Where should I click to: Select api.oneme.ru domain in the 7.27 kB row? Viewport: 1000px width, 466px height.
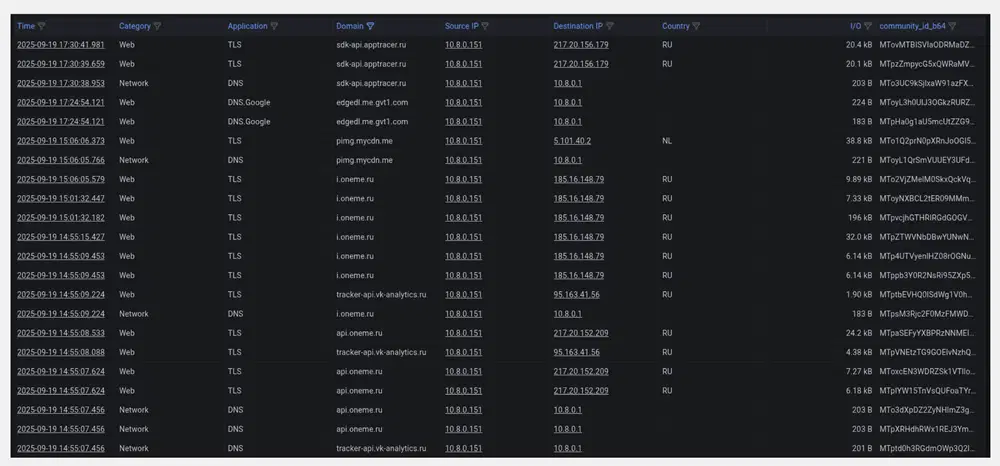(359, 371)
